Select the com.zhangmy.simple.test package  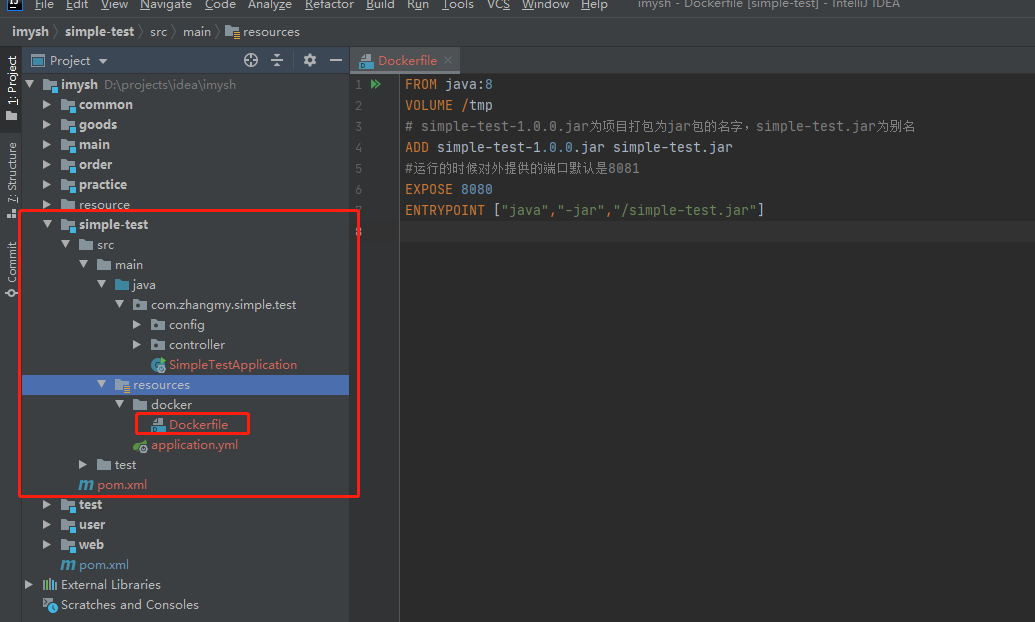tap(223, 304)
